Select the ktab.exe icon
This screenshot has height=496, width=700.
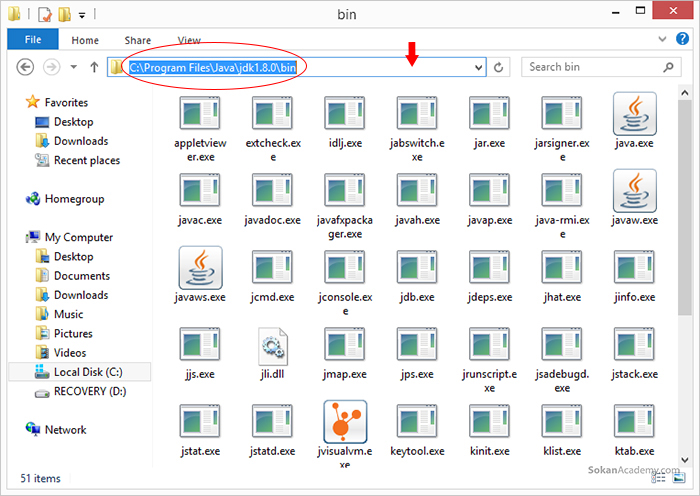pos(634,421)
